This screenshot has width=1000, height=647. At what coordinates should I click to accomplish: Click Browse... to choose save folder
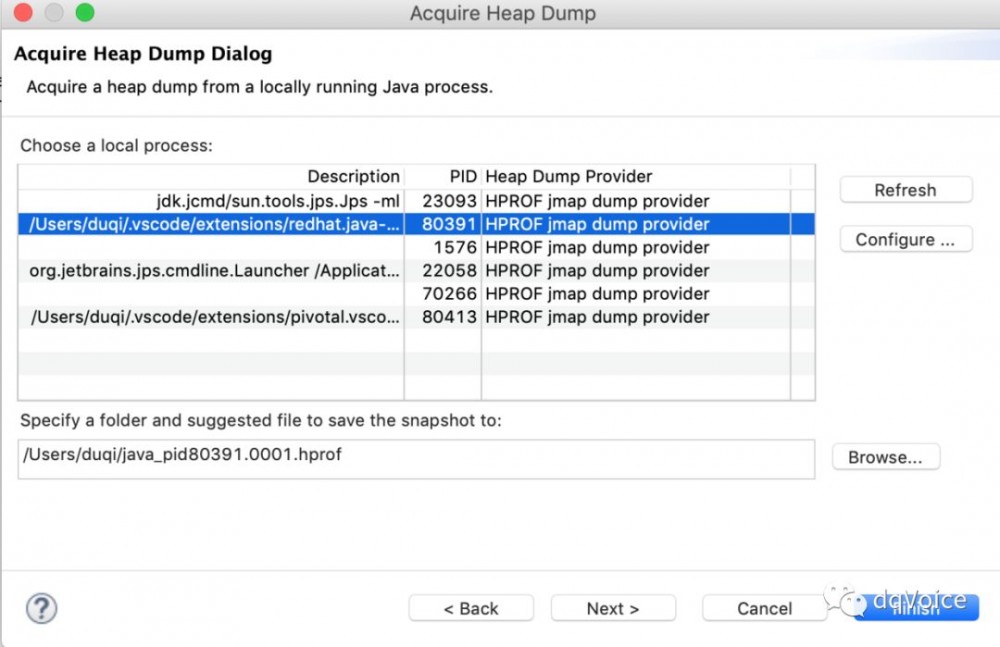tap(885, 457)
